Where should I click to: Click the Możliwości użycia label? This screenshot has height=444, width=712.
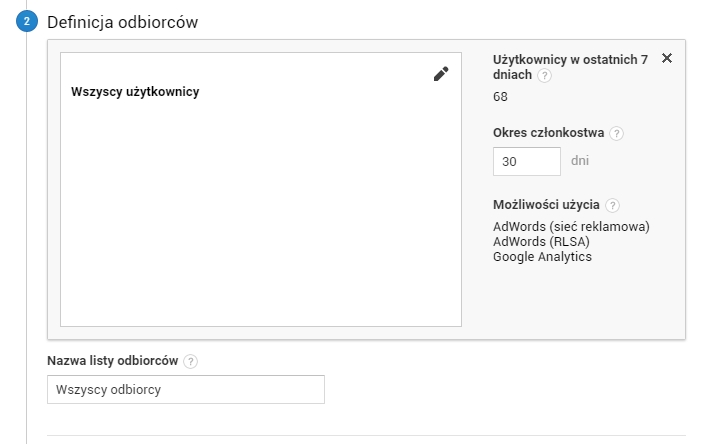(546, 205)
